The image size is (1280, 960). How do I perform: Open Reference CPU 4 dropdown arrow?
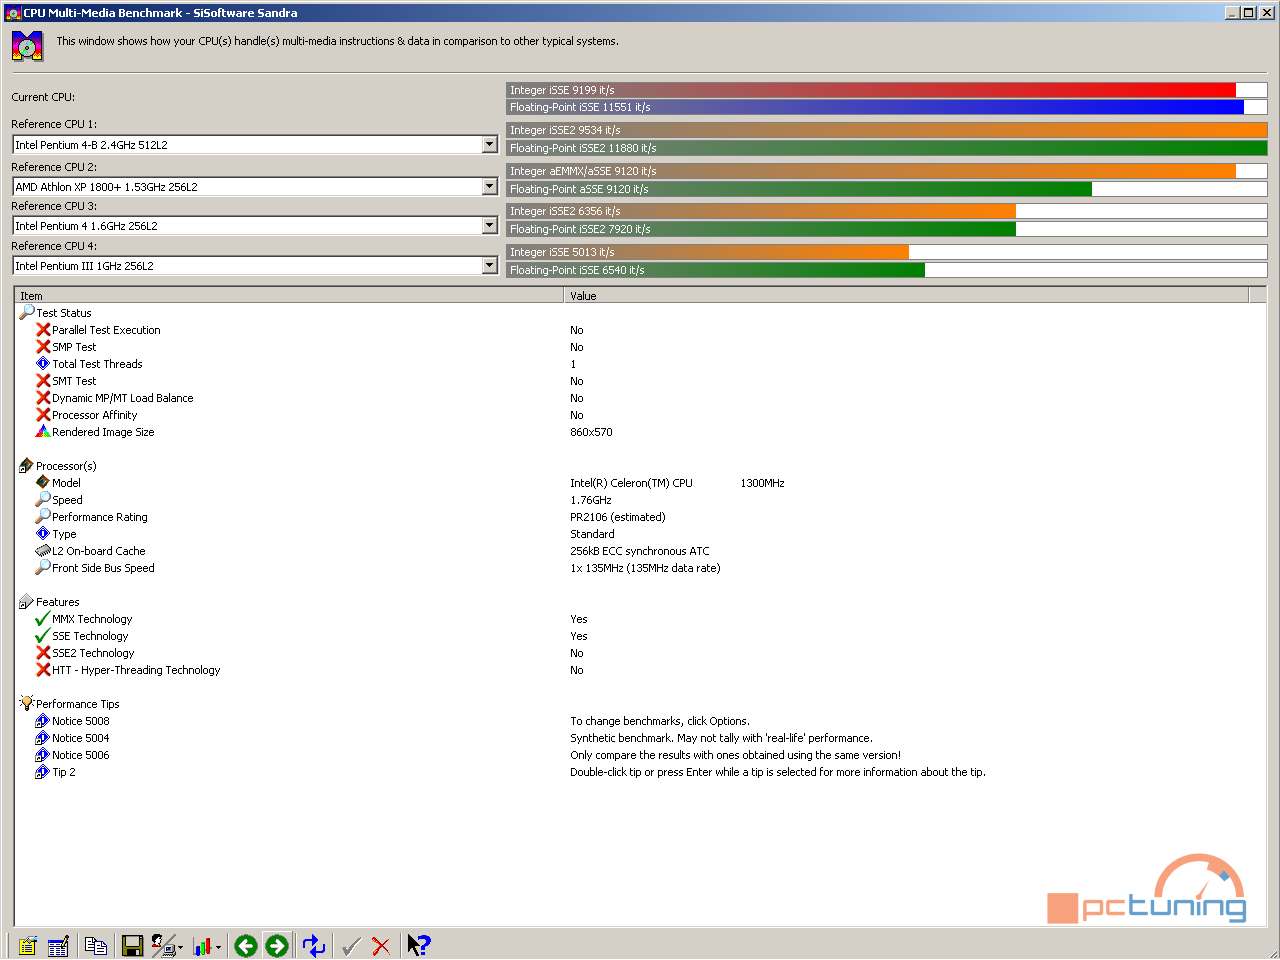click(489, 266)
